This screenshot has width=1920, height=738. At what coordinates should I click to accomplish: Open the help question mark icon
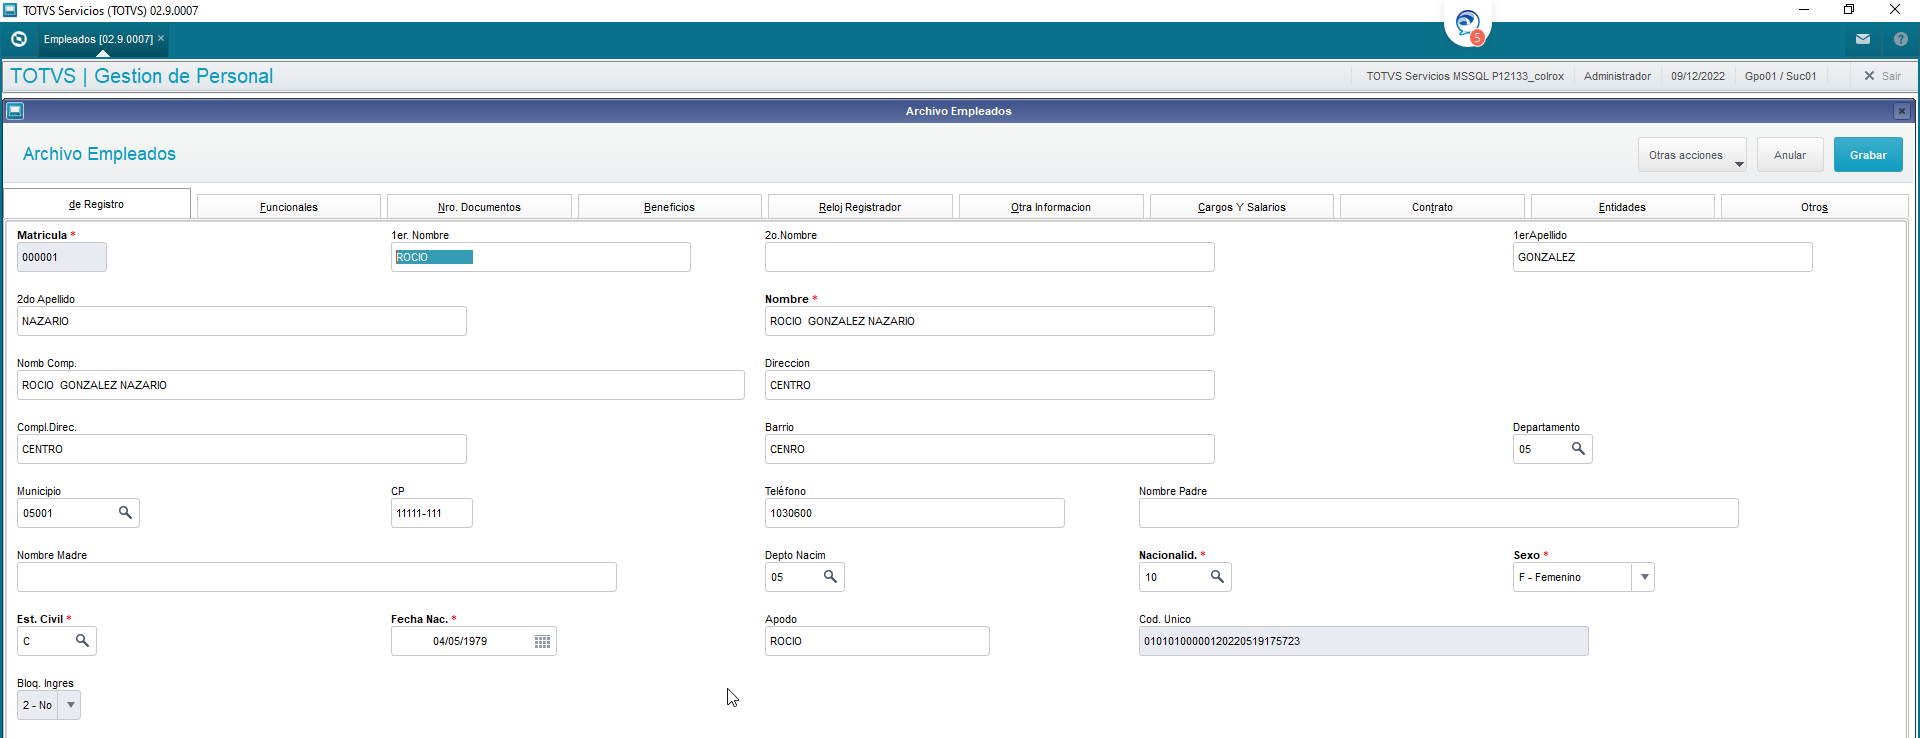point(1901,39)
